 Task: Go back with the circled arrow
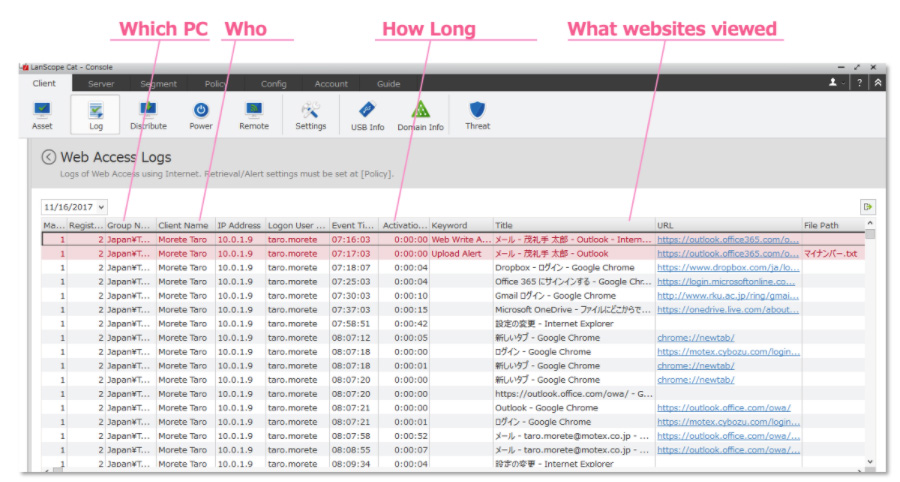49,157
